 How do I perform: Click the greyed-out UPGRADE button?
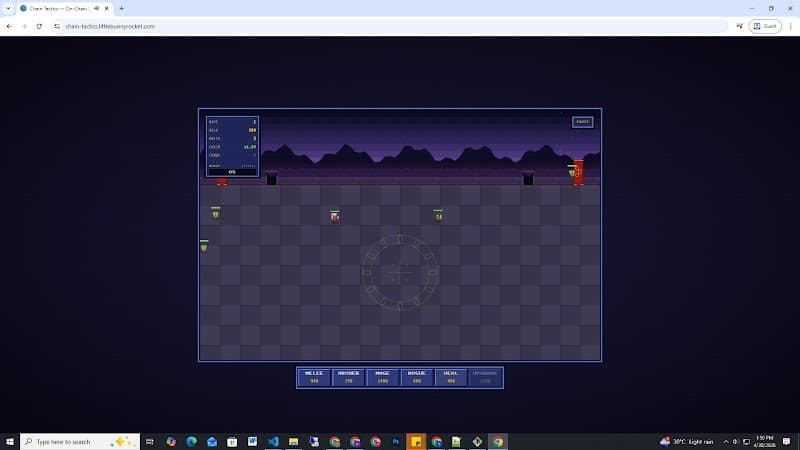point(485,378)
